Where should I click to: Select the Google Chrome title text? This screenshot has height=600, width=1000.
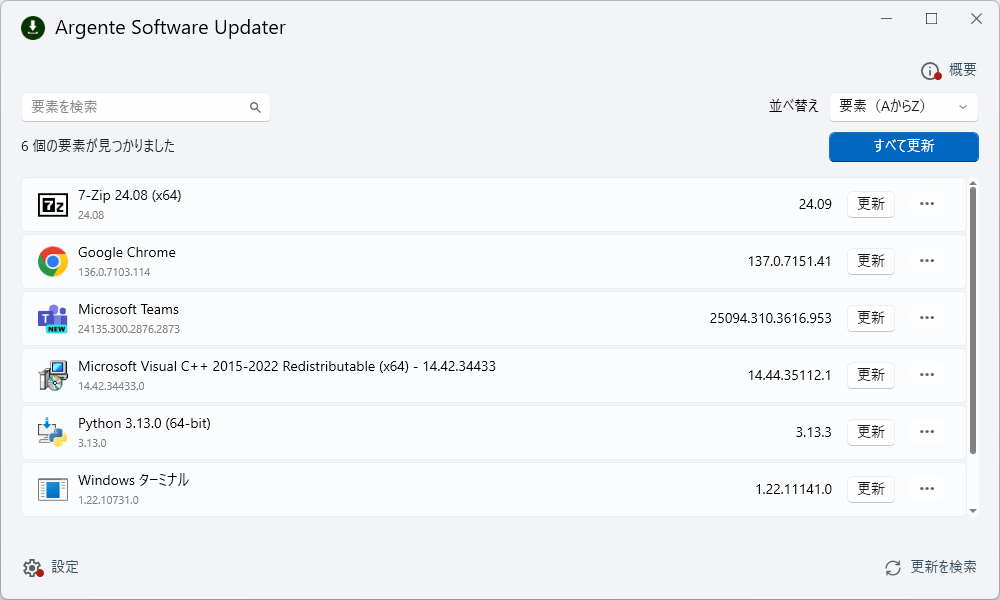127,252
